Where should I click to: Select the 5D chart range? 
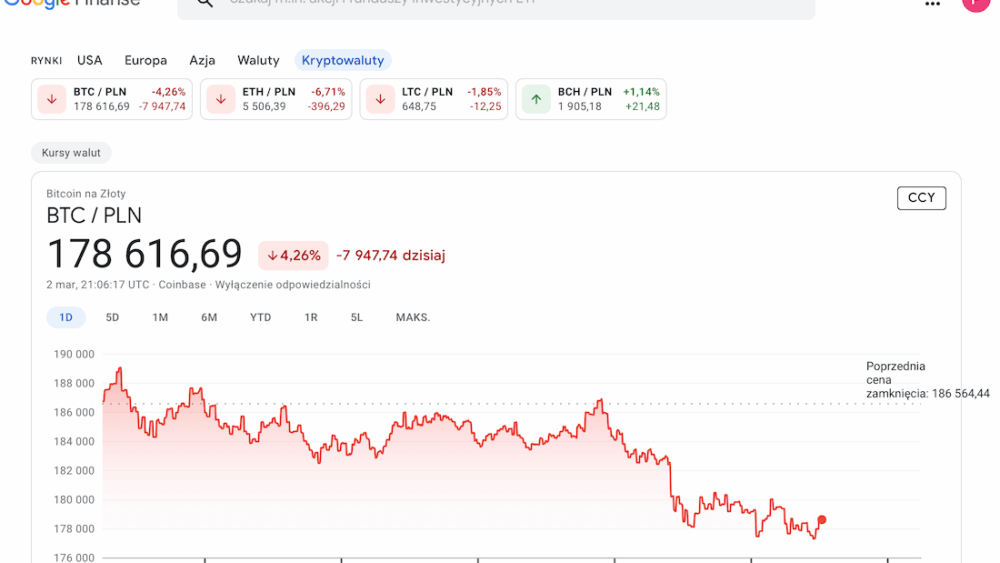112,318
